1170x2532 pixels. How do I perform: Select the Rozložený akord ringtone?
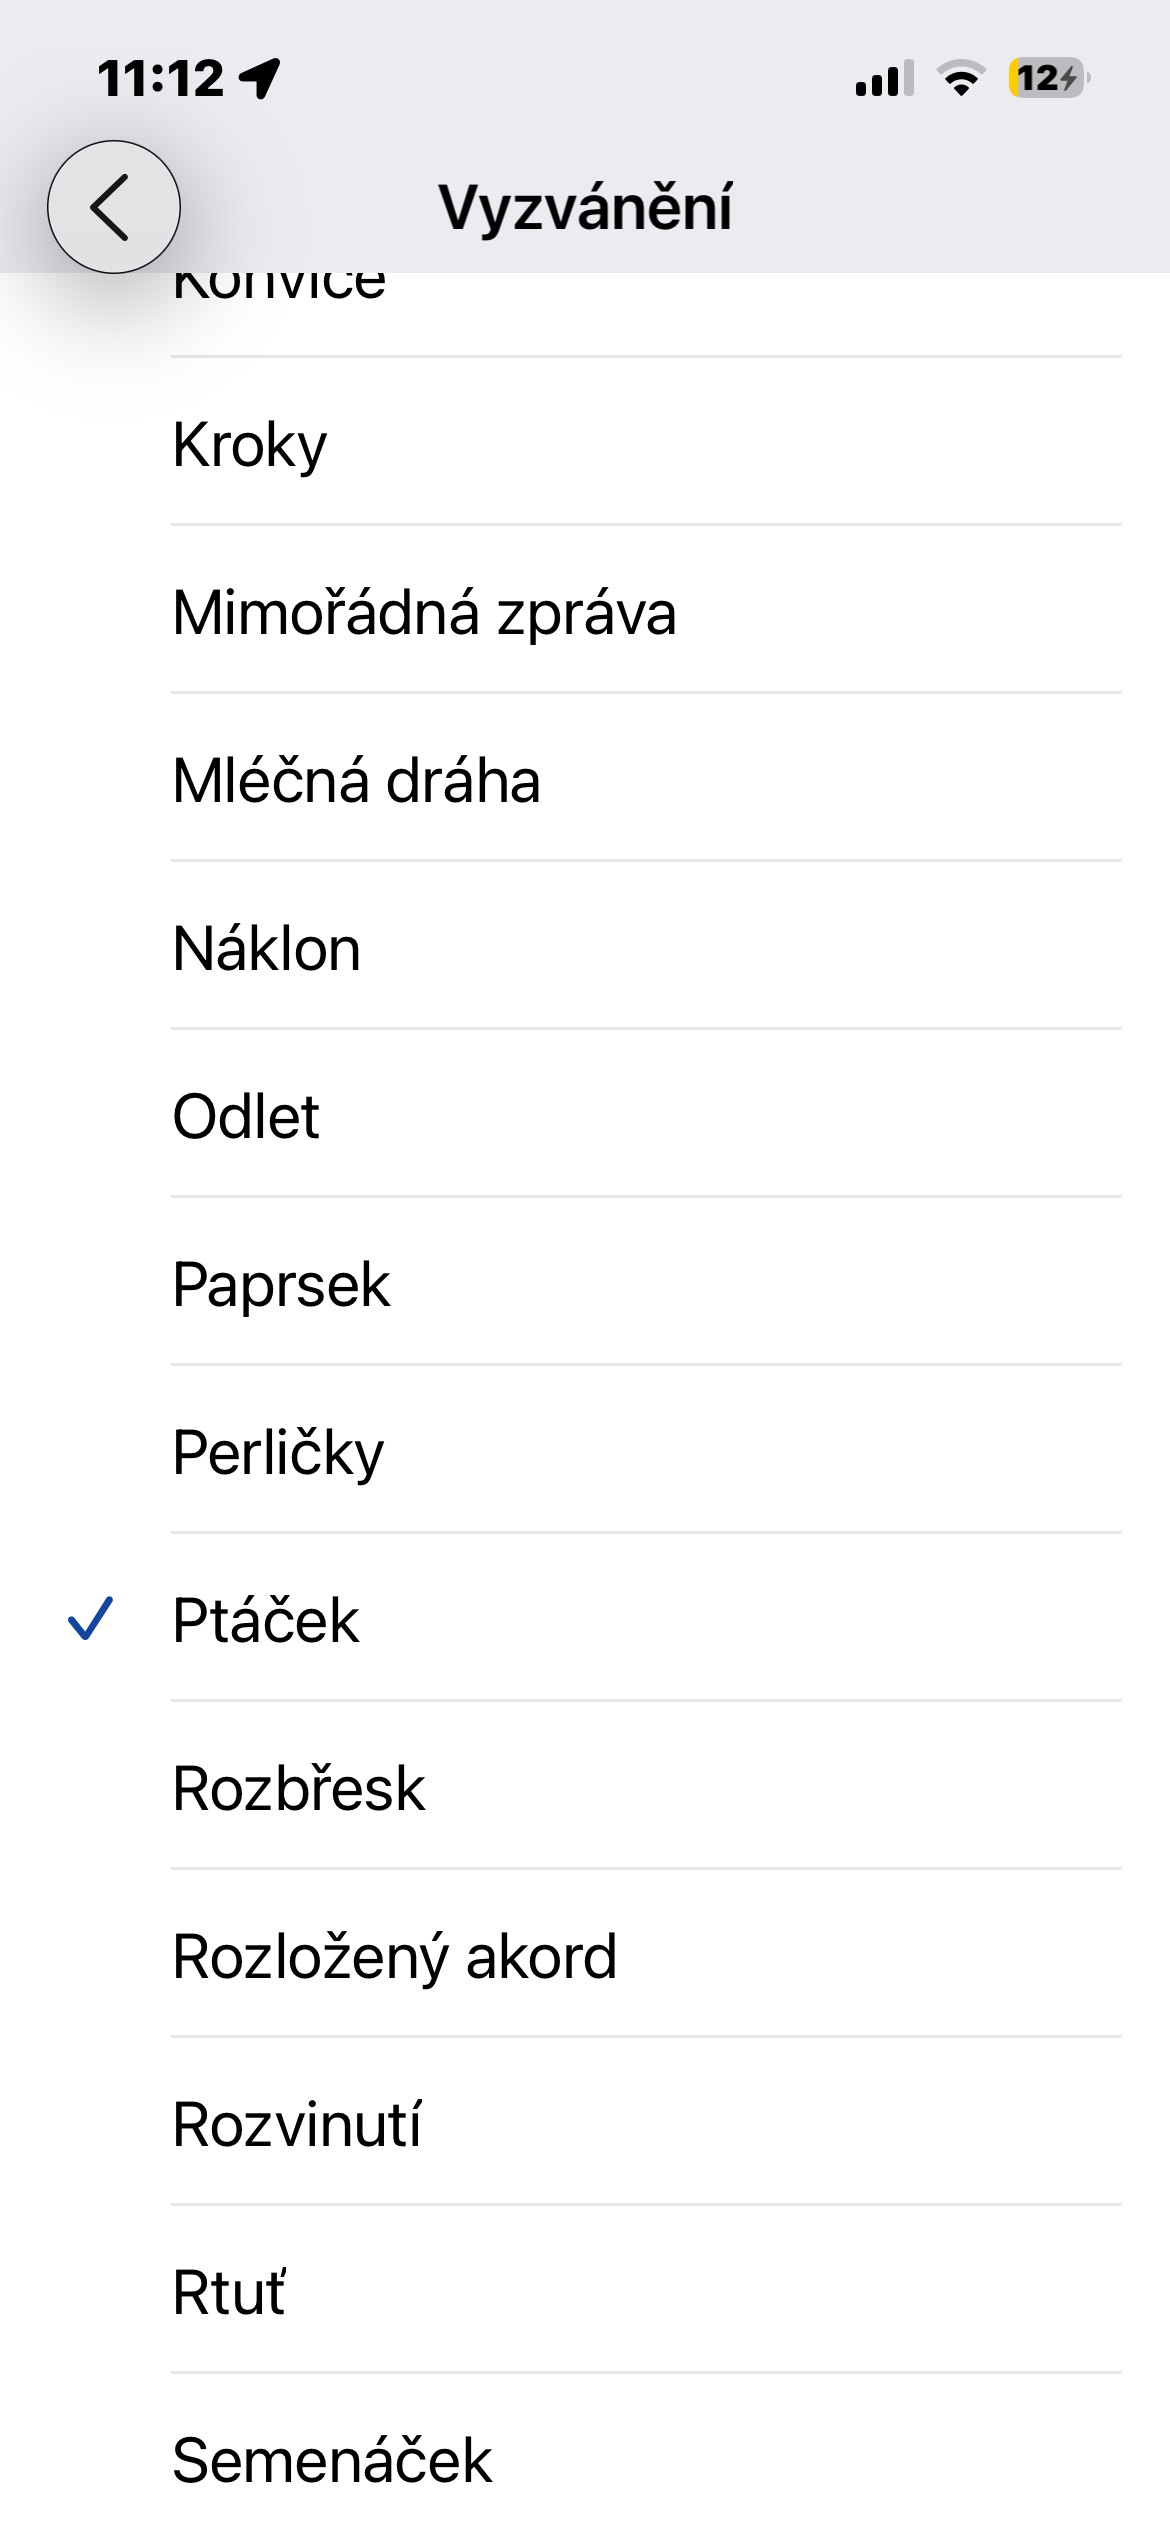(x=394, y=1957)
